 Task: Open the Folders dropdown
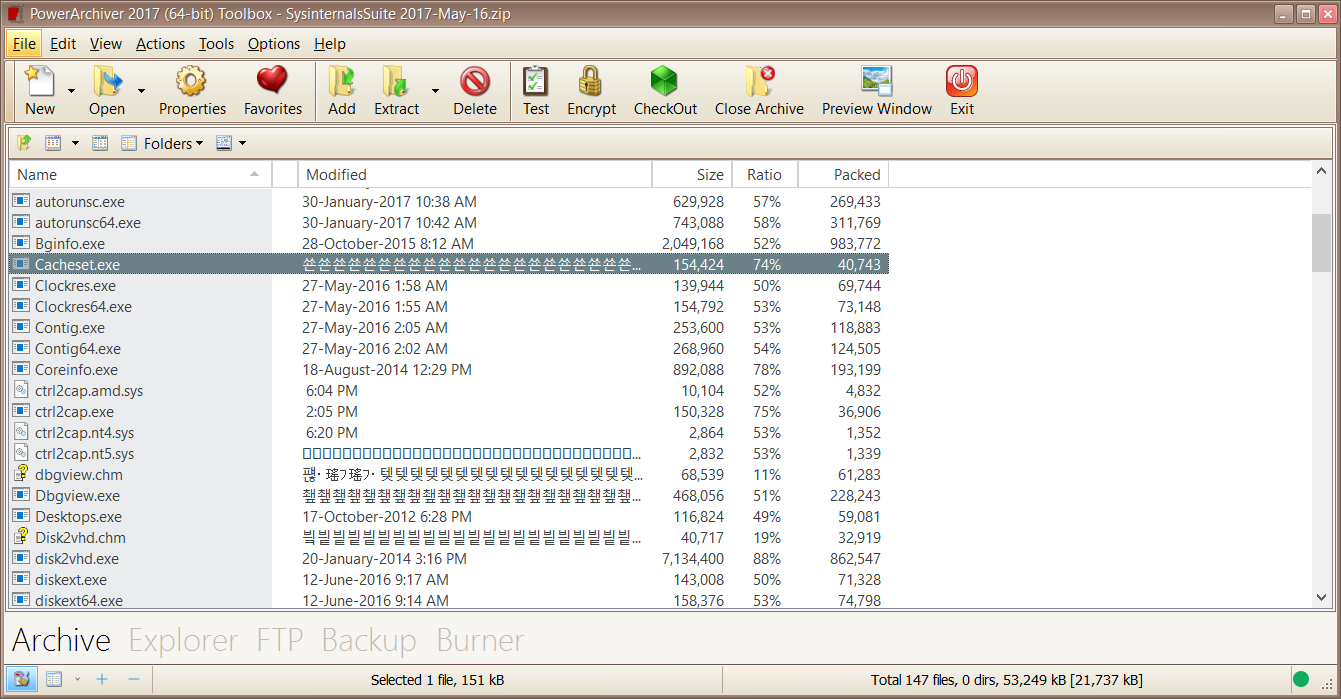pyautogui.click(x=173, y=143)
